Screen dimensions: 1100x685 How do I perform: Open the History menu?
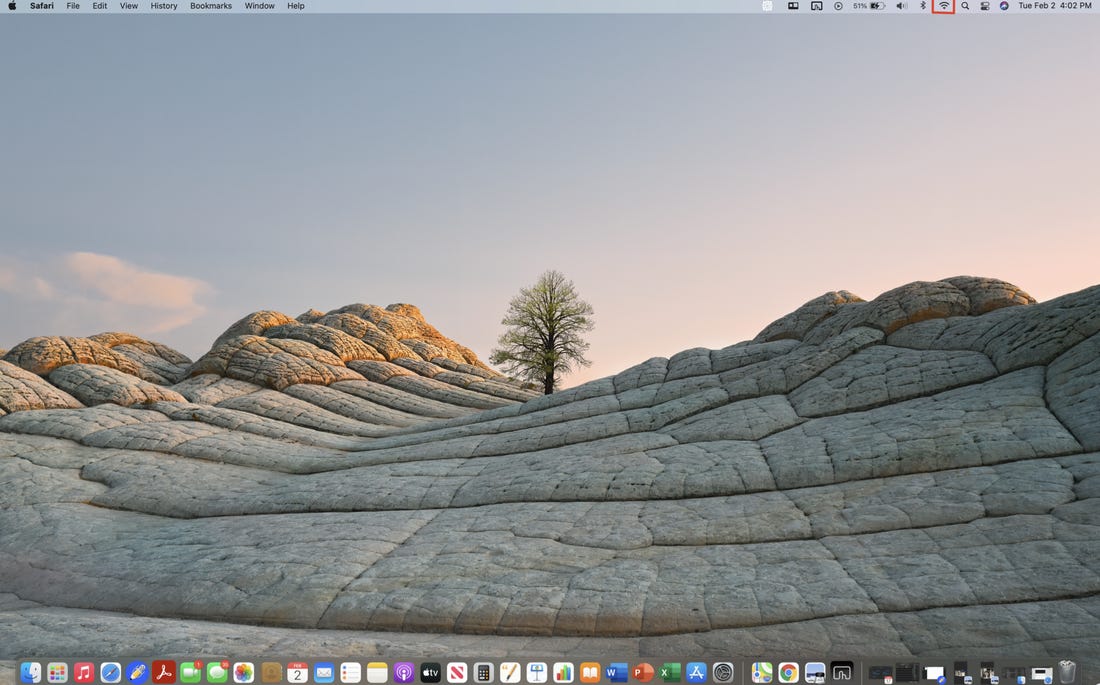tap(163, 6)
